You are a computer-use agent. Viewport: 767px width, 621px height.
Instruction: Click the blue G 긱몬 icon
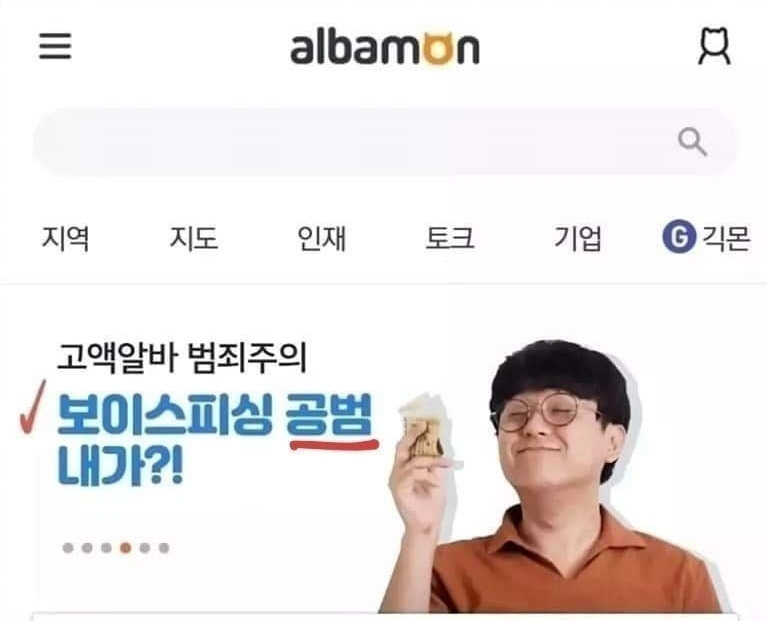(x=679, y=237)
